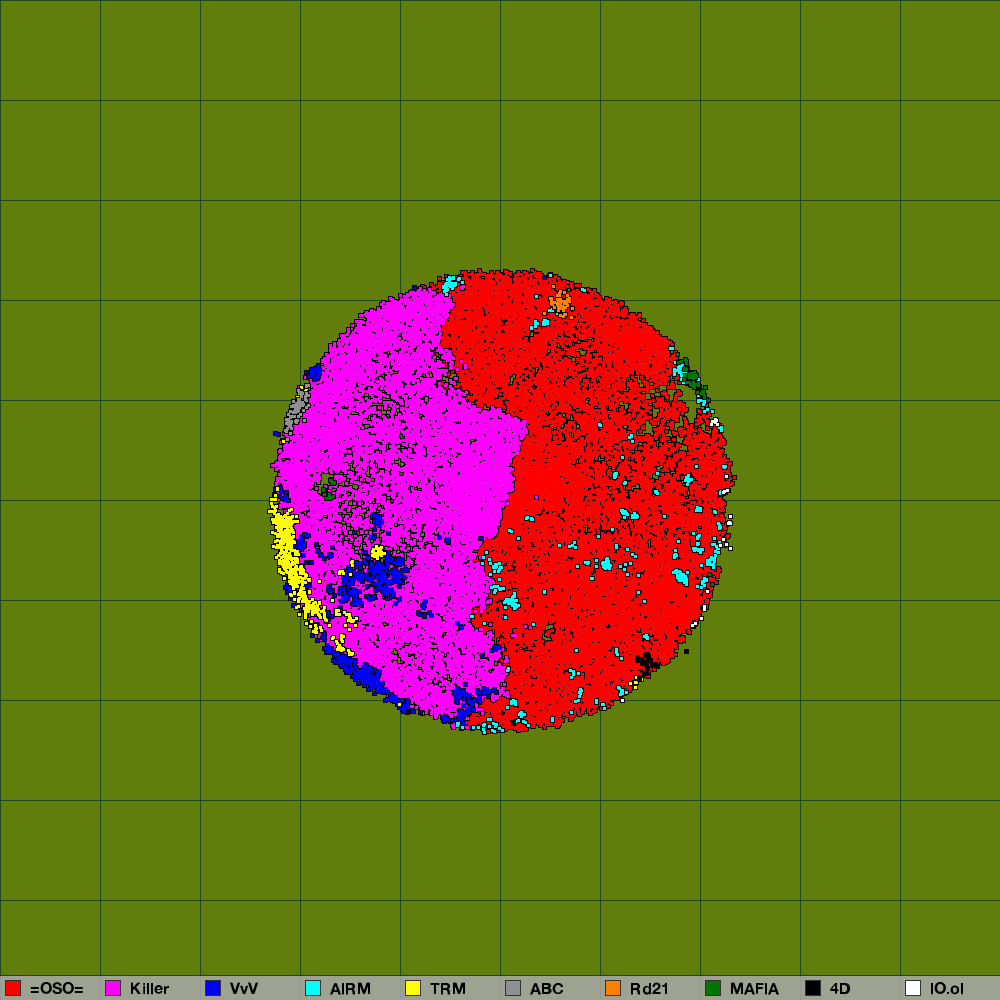Select the AIRM legend label
Image resolution: width=1000 pixels, height=1000 pixels.
point(350,989)
